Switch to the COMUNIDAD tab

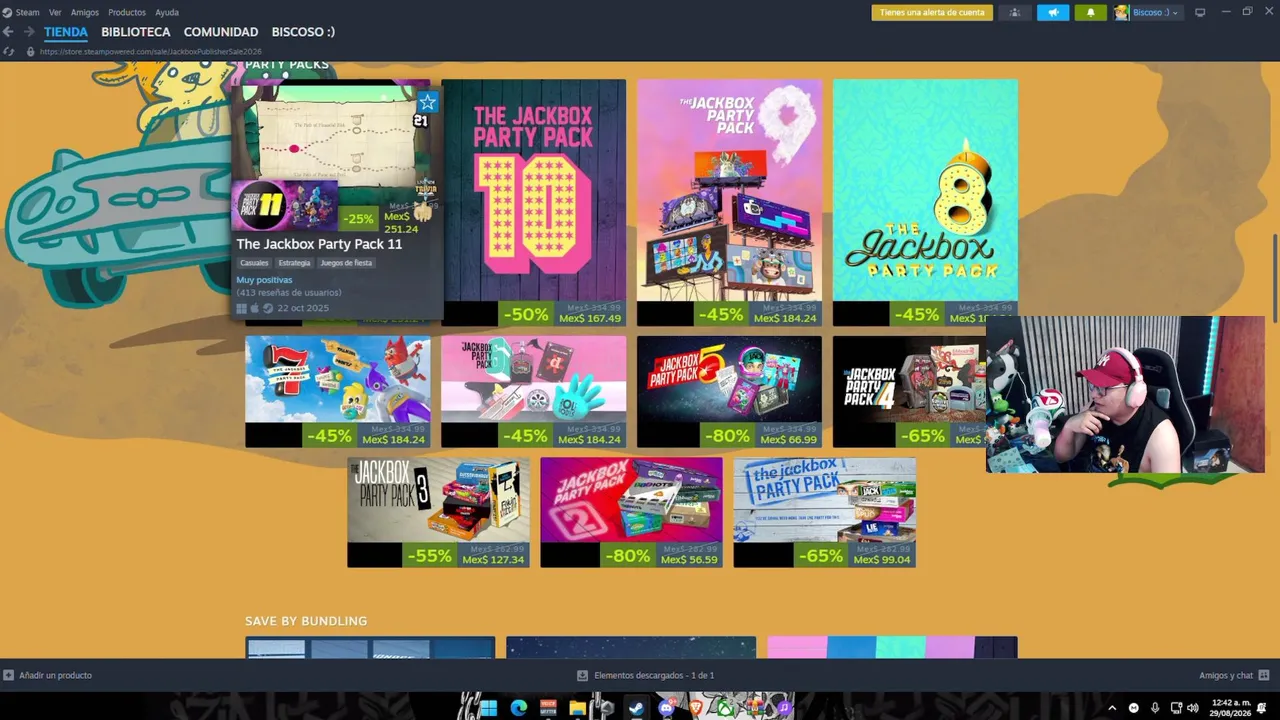tap(221, 32)
